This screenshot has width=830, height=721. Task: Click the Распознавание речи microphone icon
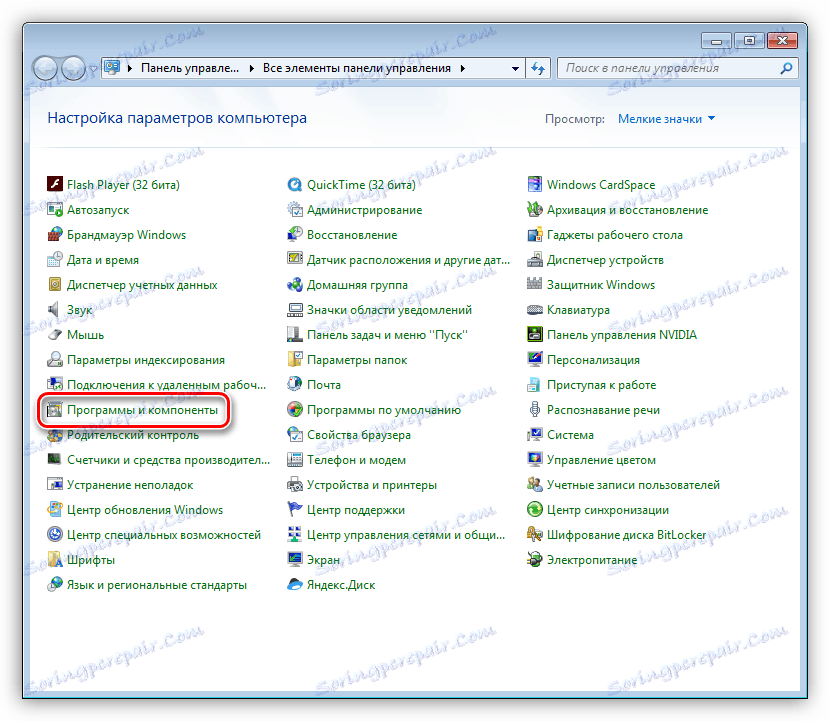coord(535,410)
